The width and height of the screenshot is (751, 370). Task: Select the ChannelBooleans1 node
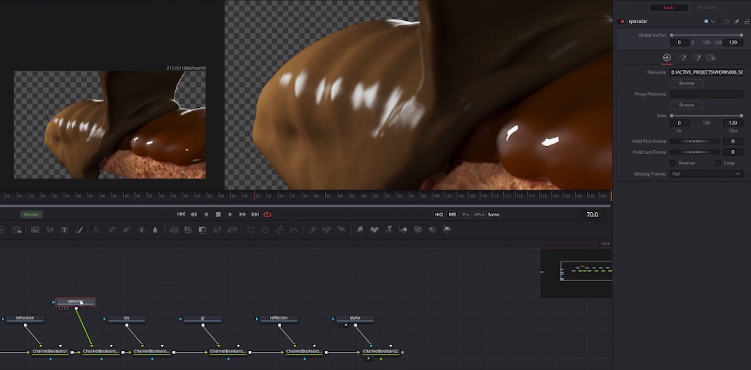(50, 352)
